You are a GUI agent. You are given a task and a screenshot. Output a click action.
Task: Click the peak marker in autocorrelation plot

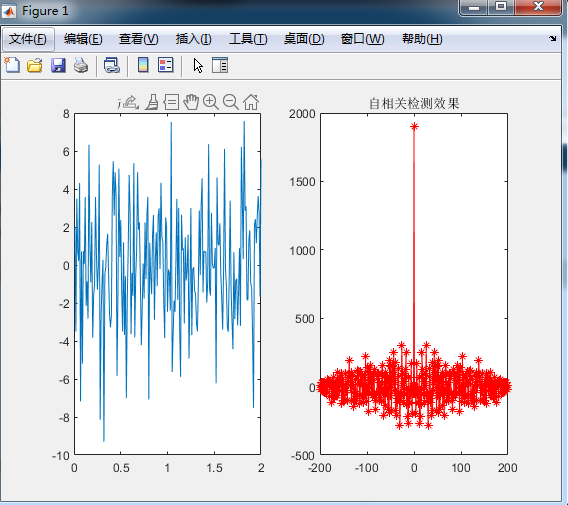coord(414,126)
